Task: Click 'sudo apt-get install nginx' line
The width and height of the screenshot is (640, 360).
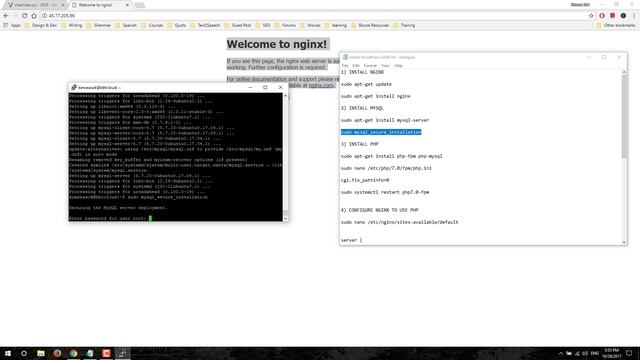Action: (x=376, y=96)
